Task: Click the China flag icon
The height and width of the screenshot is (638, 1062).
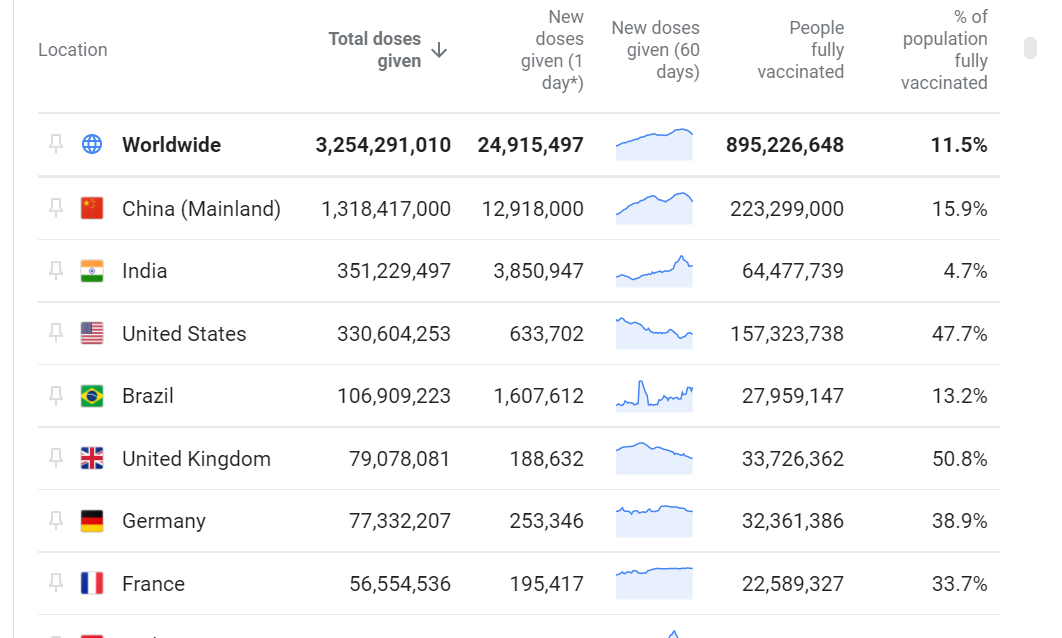Action: (92, 208)
